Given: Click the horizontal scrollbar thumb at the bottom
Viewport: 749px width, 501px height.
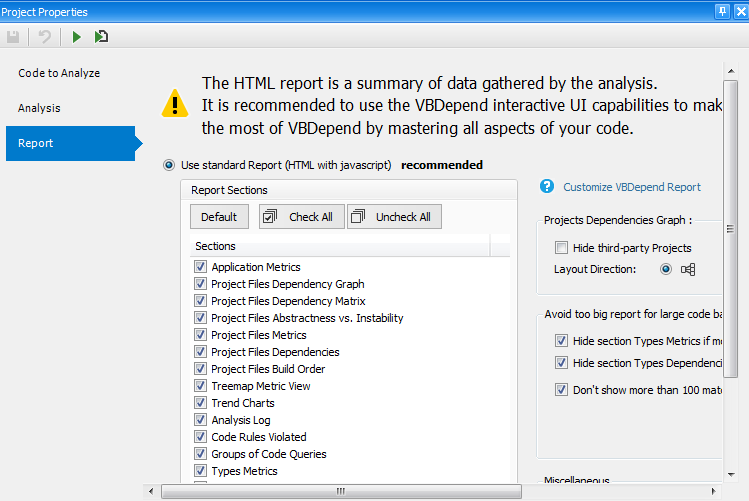Looking at the screenshot, I should (x=340, y=491).
